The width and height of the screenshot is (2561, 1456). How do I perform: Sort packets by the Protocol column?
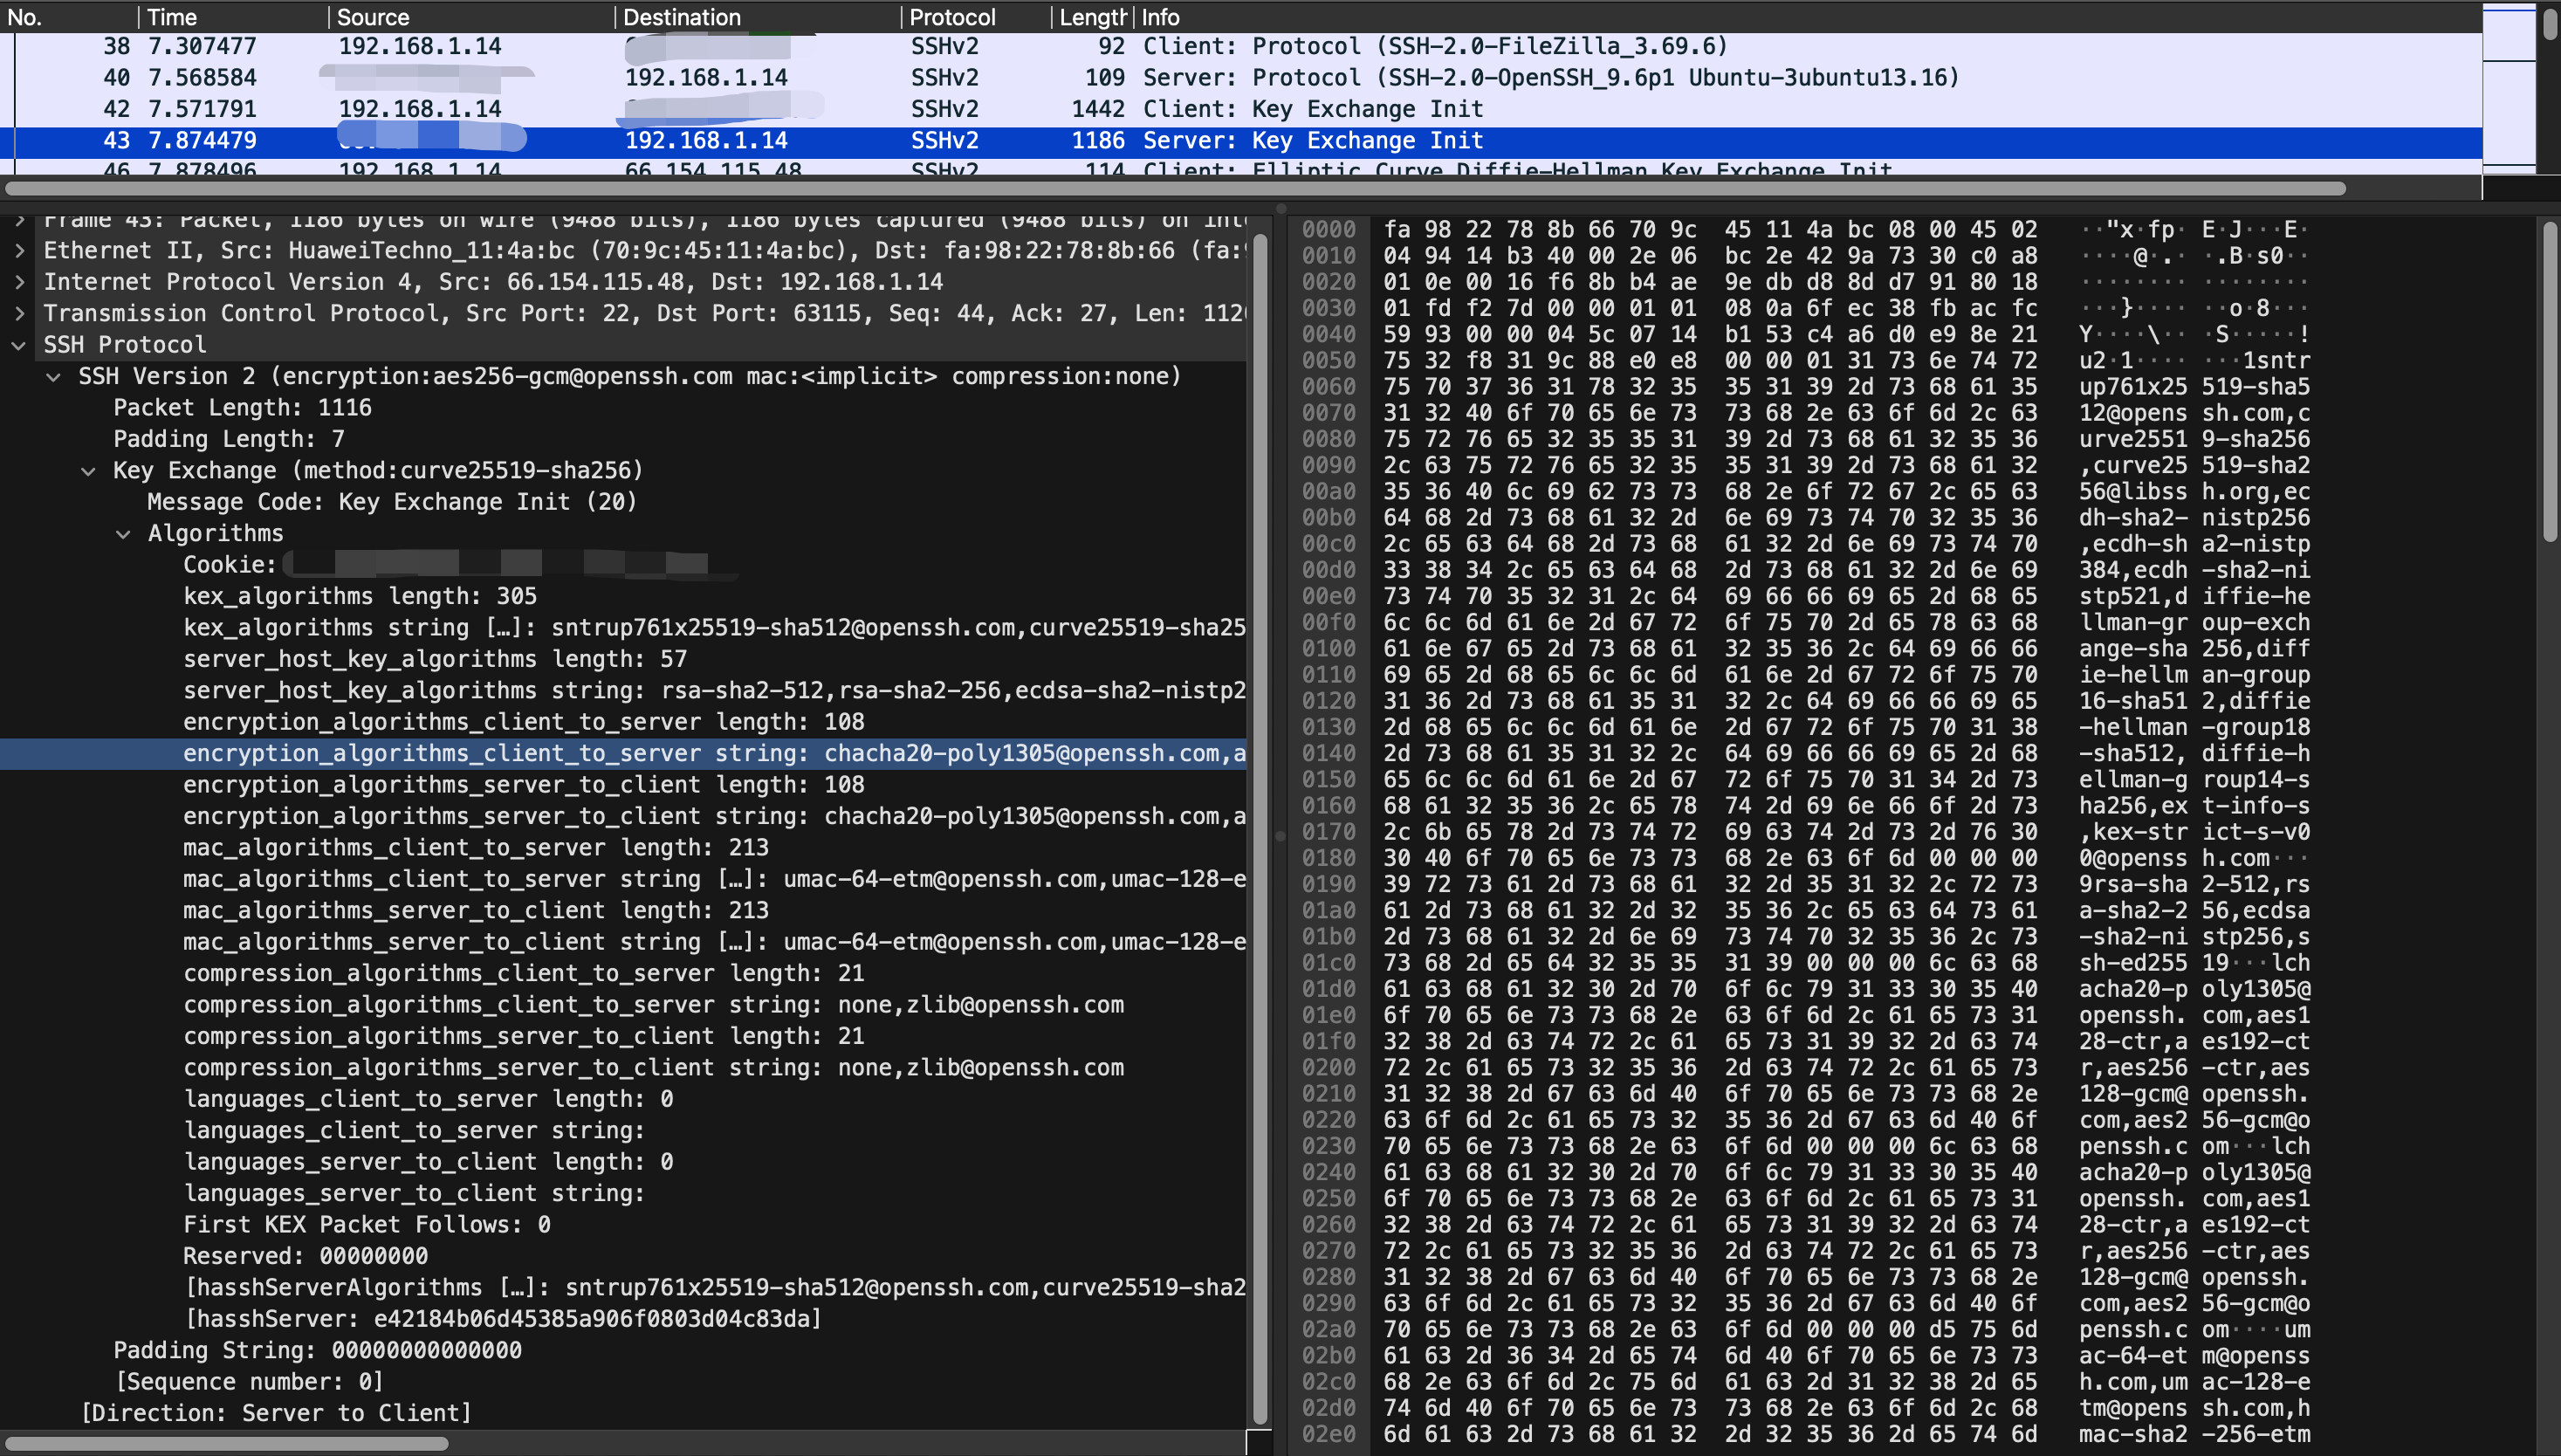coord(976,17)
